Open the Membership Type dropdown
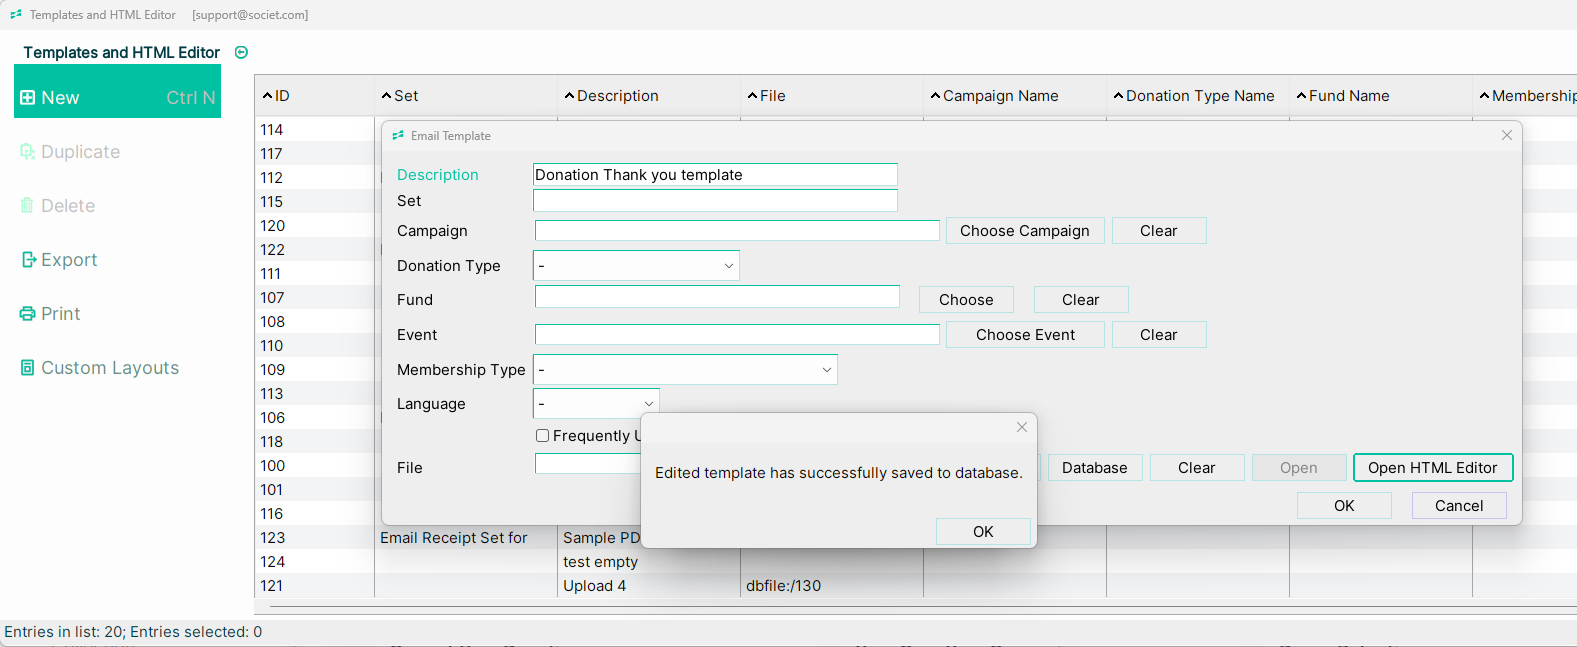 (x=685, y=370)
